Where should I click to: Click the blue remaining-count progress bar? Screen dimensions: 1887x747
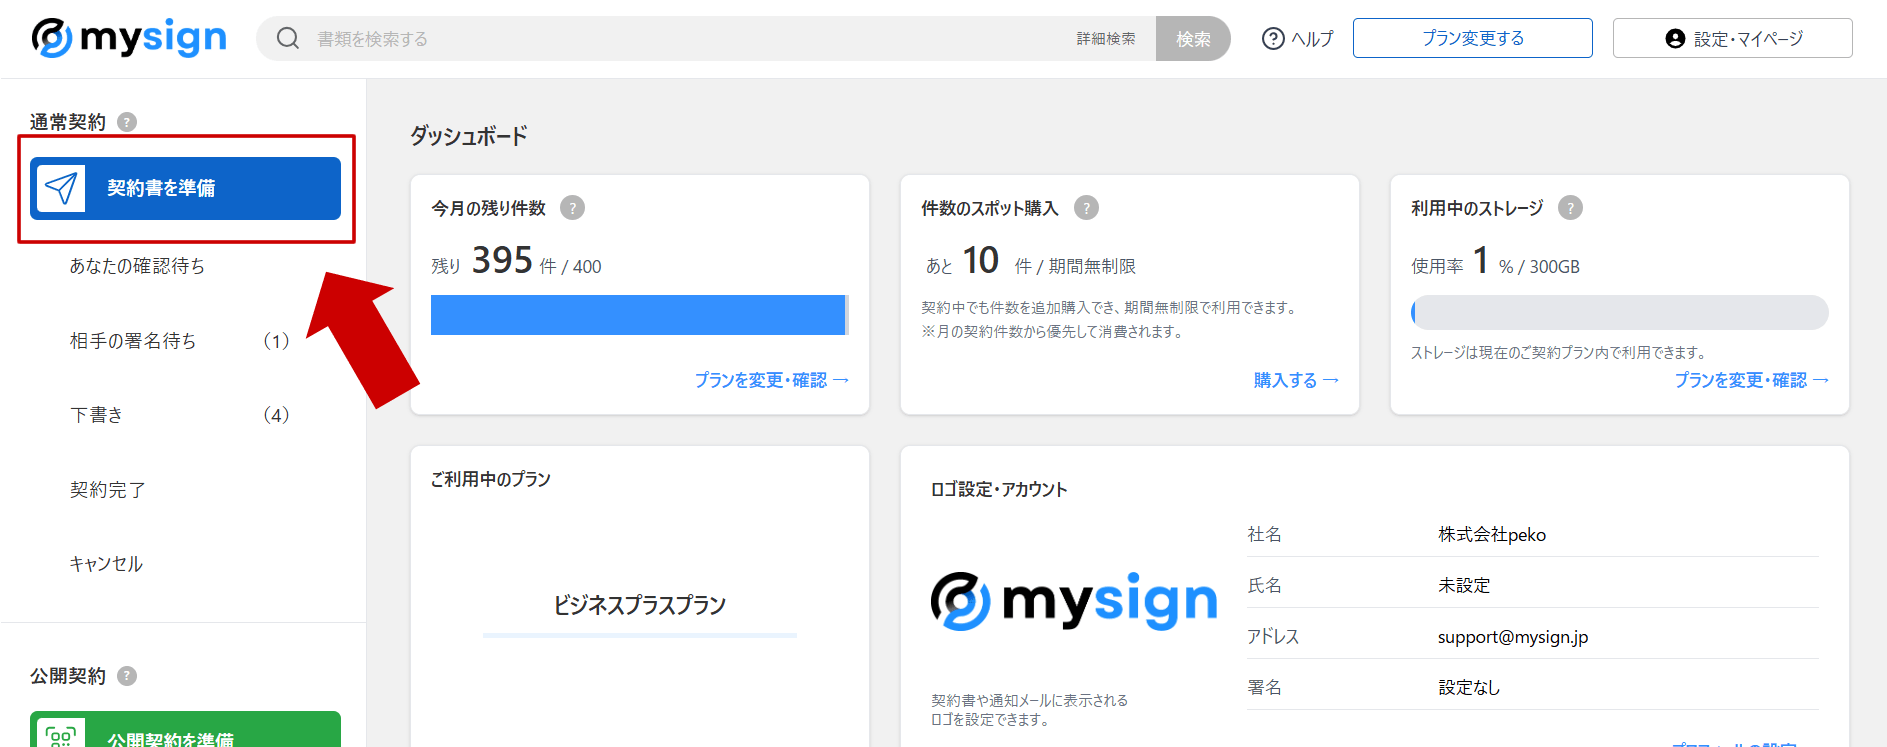click(640, 315)
